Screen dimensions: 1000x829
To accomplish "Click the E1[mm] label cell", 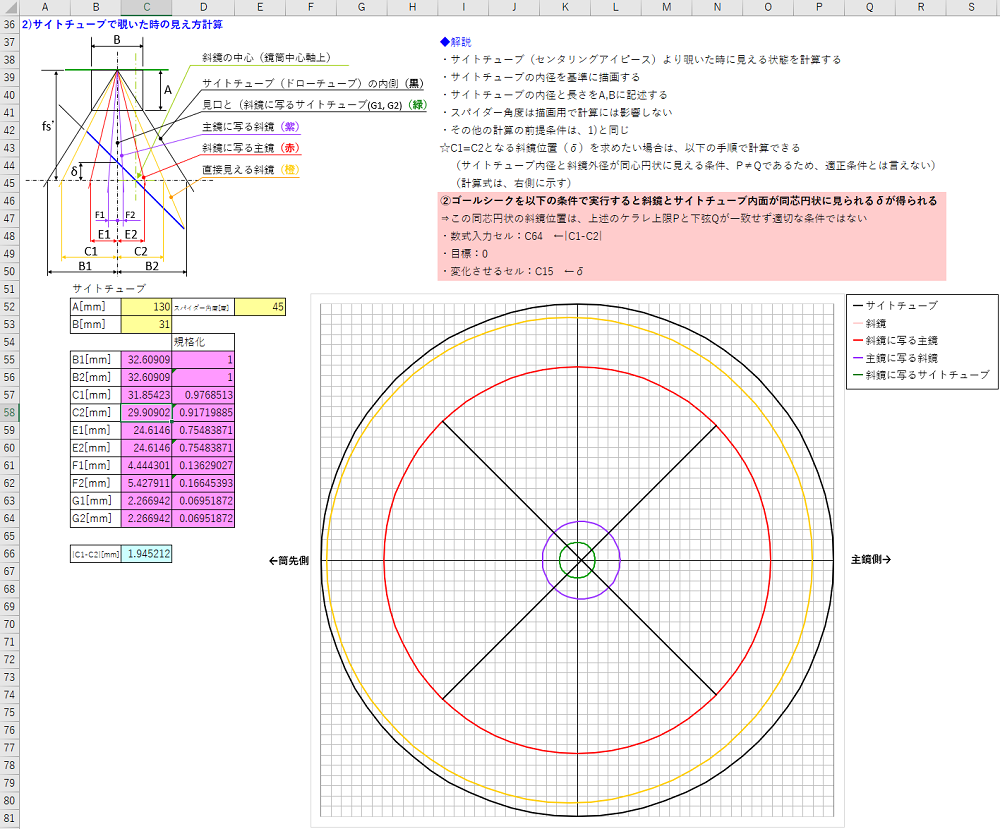I will click(x=96, y=430).
